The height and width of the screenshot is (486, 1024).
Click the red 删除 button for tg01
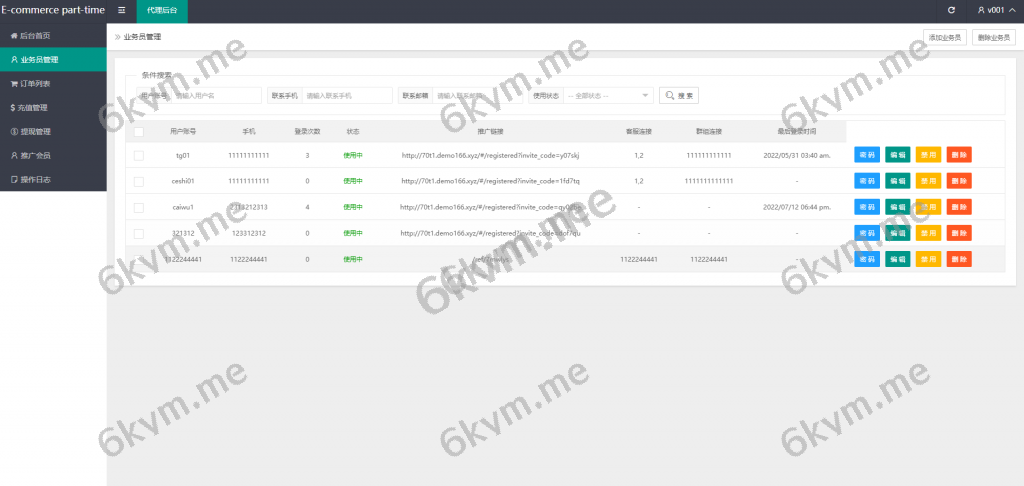(x=959, y=155)
